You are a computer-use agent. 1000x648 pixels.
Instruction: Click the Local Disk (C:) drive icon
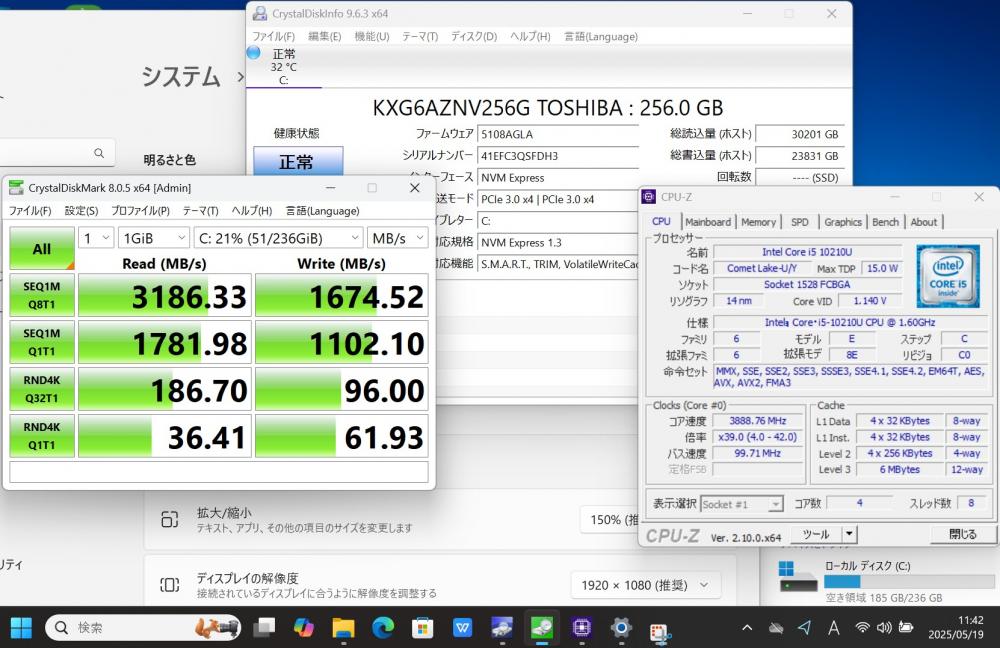tap(797, 575)
